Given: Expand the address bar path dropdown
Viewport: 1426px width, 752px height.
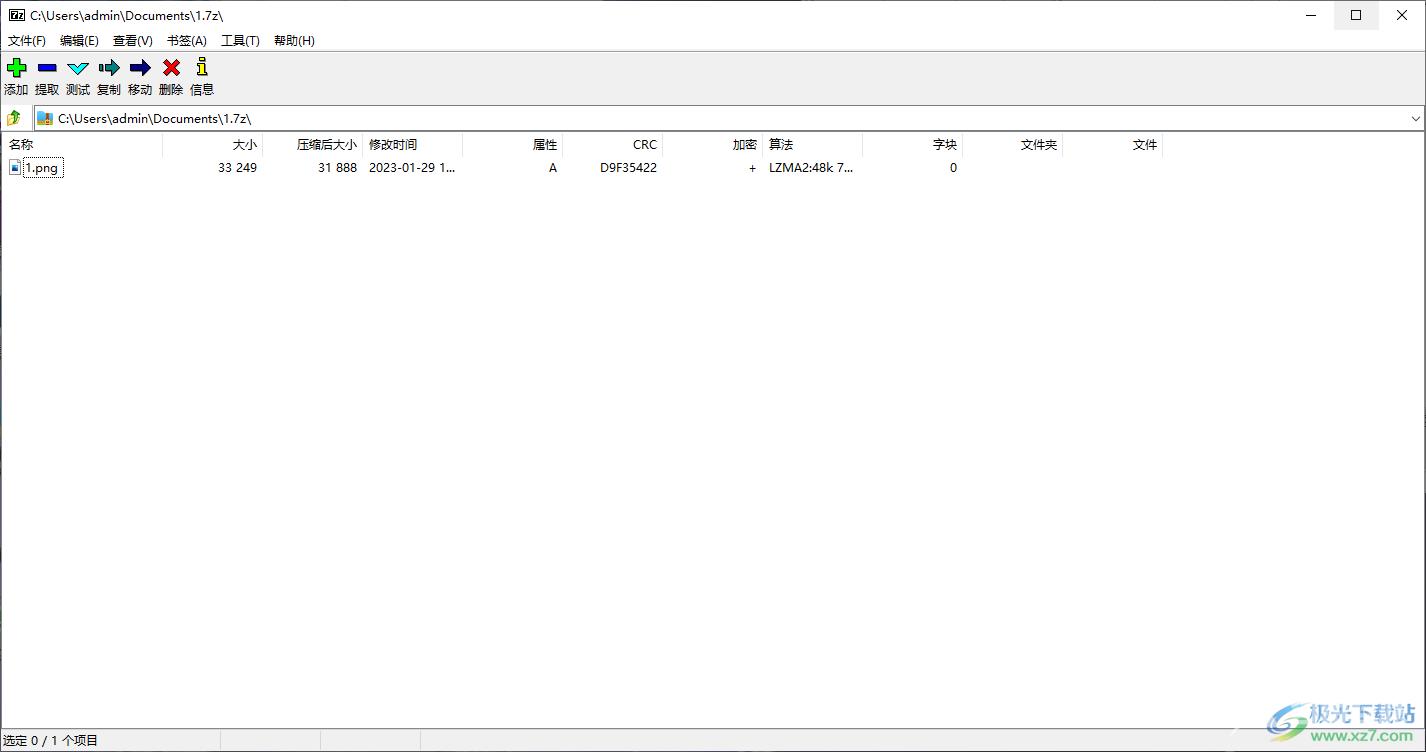Looking at the screenshot, I should coord(1415,118).
